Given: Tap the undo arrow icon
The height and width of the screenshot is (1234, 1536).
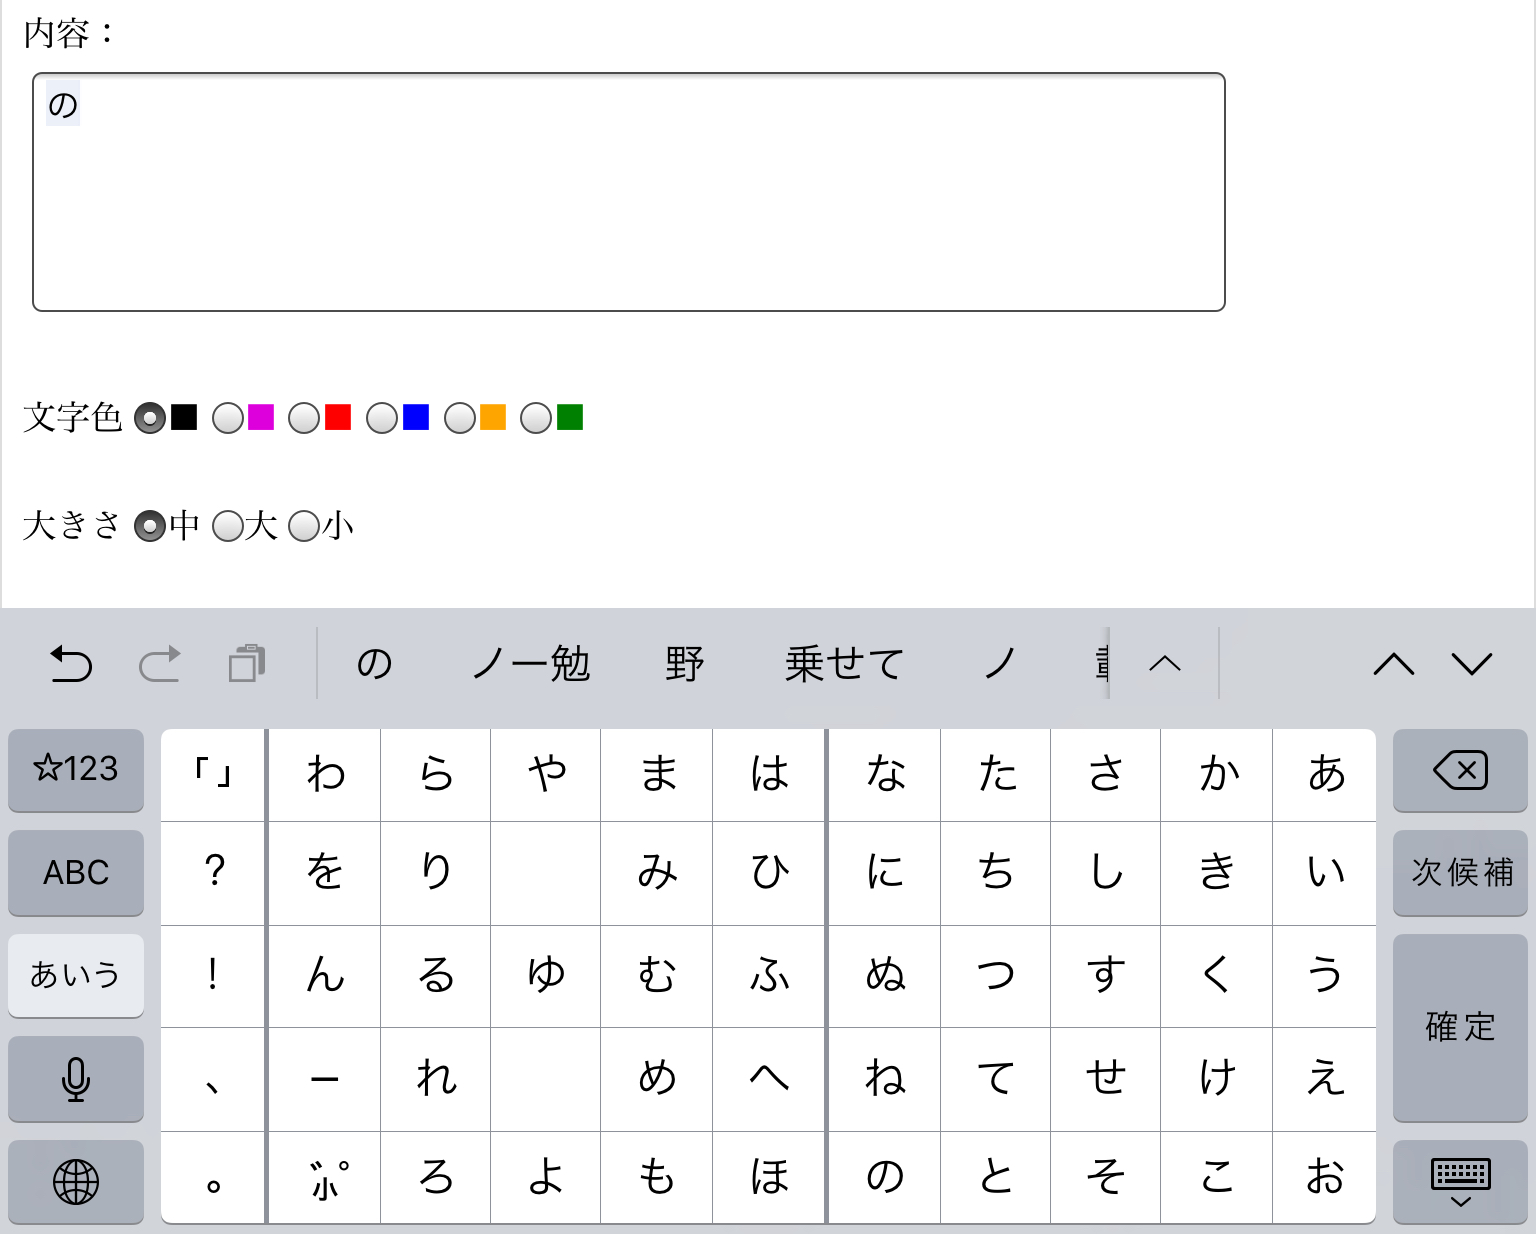Looking at the screenshot, I should (x=71, y=663).
